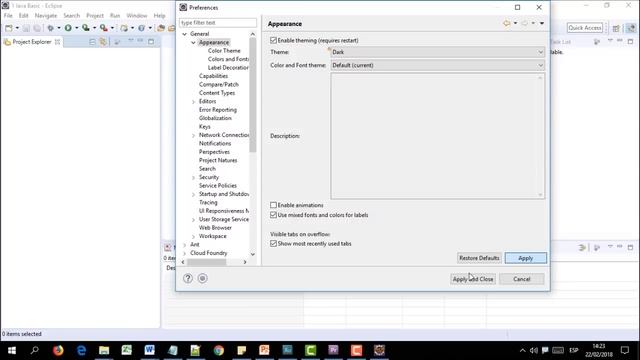Open File Explorer from the taskbar
Screen dimensions: 640x360
tap(104, 350)
